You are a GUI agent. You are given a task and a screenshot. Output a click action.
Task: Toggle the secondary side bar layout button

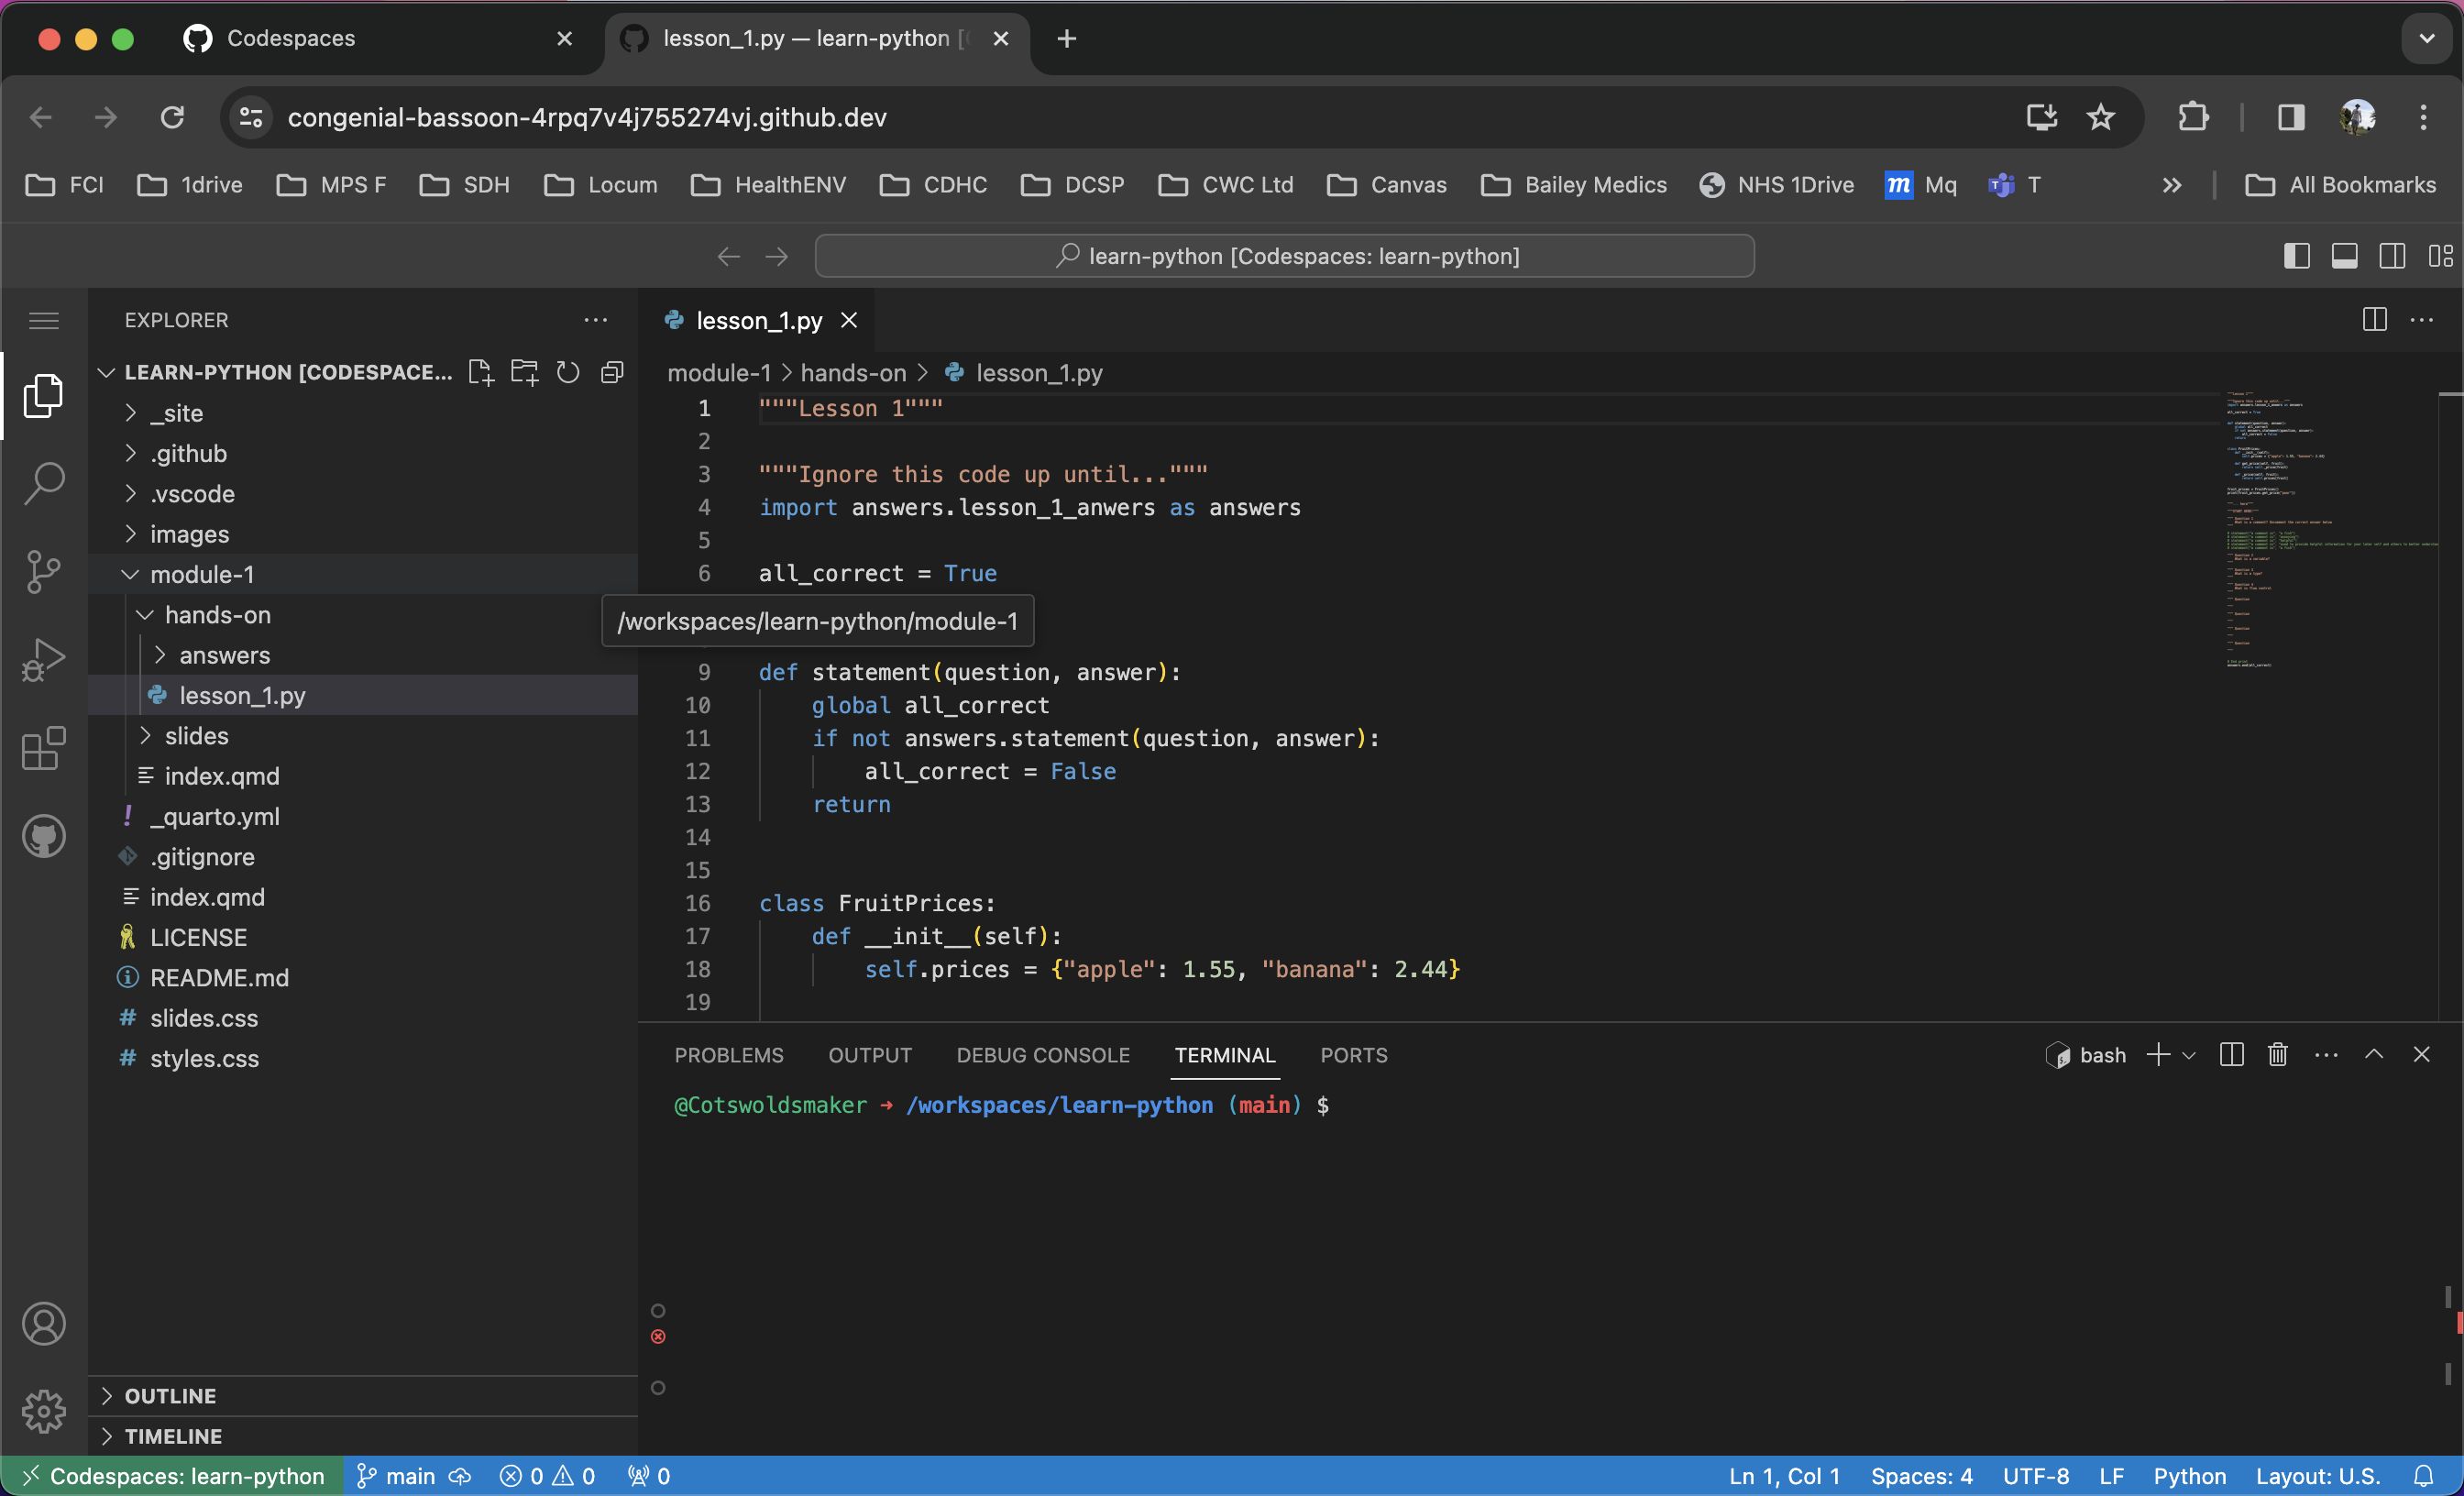click(2392, 256)
